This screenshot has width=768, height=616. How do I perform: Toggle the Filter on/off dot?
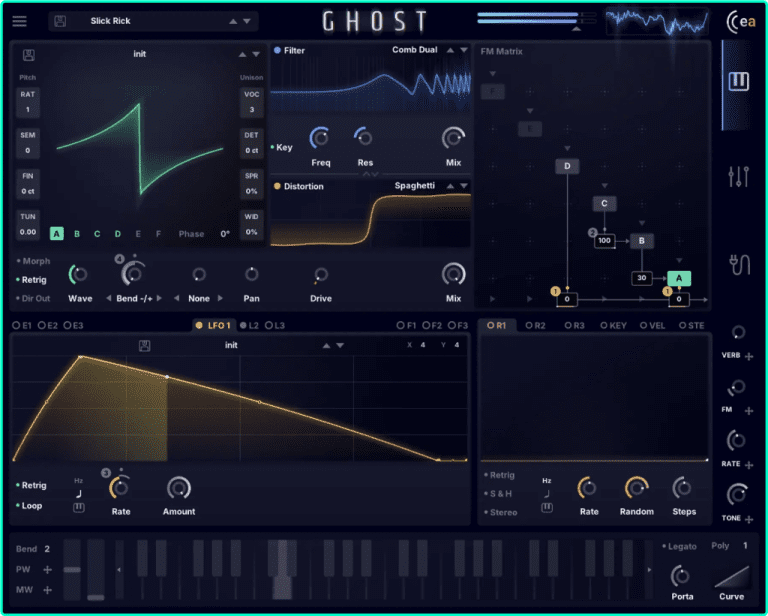click(x=277, y=50)
